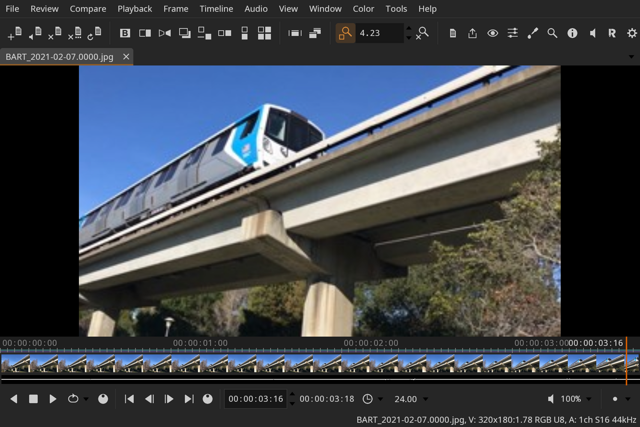Select the BART_2021-02-07.0000.jpg tab
This screenshot has height=427, width=640.
(x=60, y=57)
